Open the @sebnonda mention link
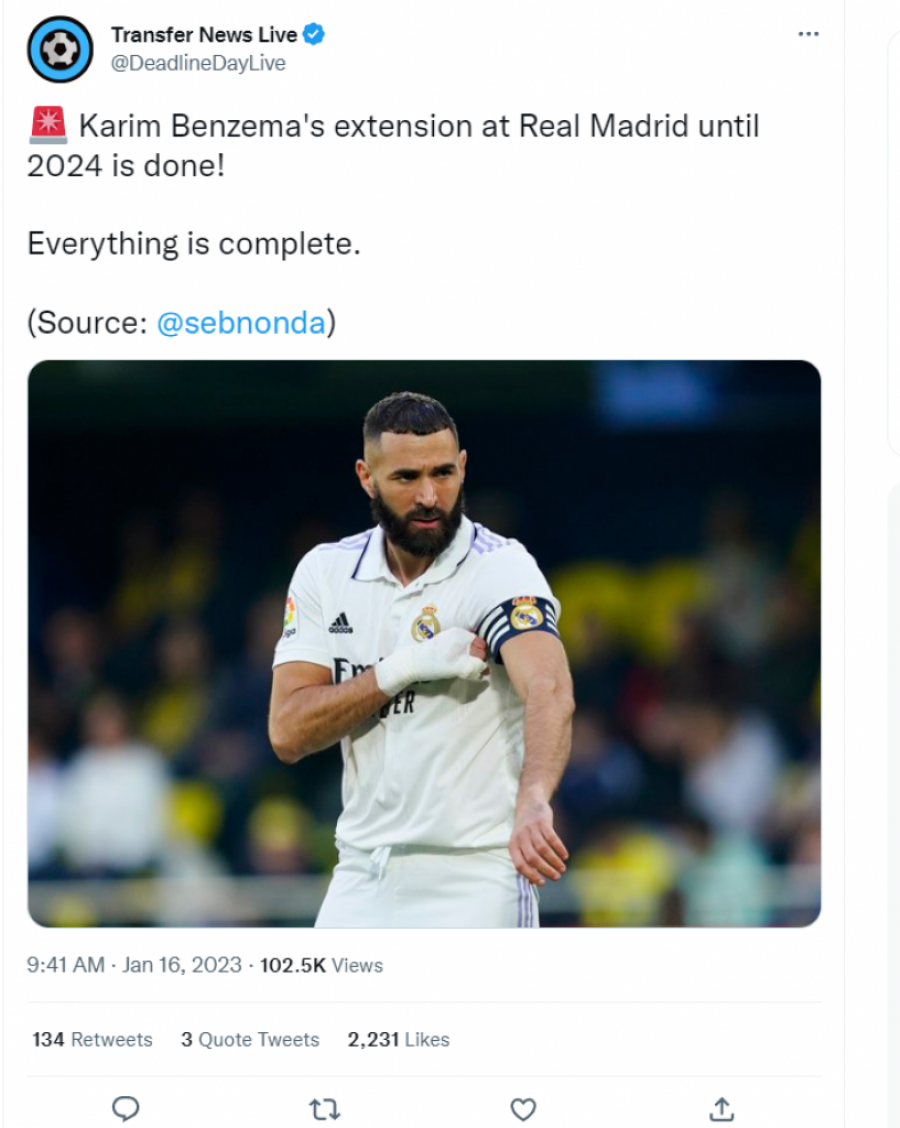Screen dimensions: 900x1128 pyautogui.click(x=241, y=323)
